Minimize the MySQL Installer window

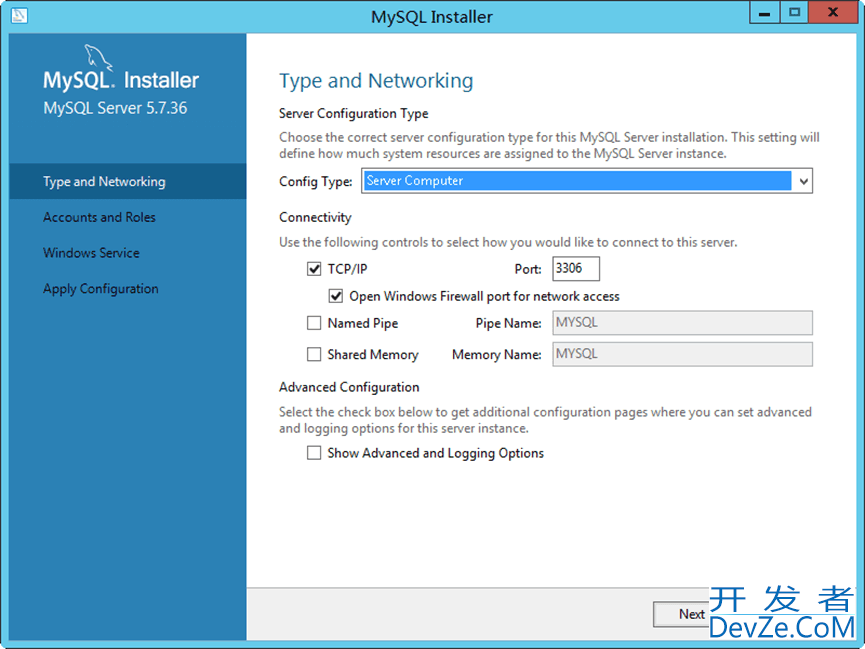tap(764, 13)
